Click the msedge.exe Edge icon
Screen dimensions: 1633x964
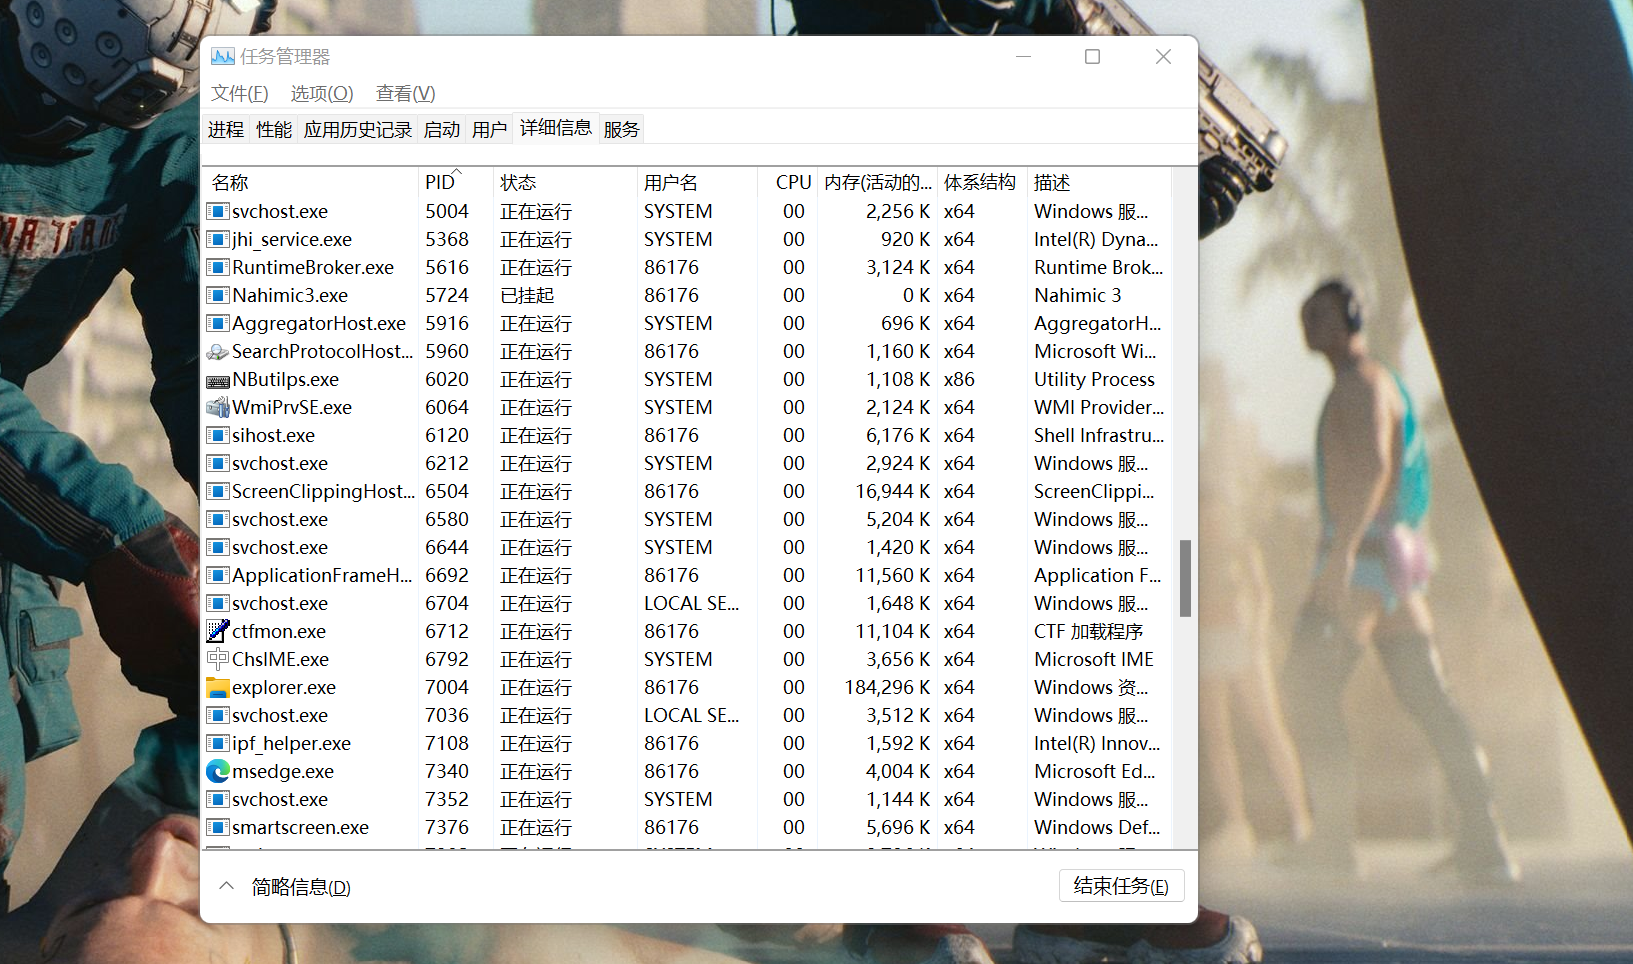(217, 772)
